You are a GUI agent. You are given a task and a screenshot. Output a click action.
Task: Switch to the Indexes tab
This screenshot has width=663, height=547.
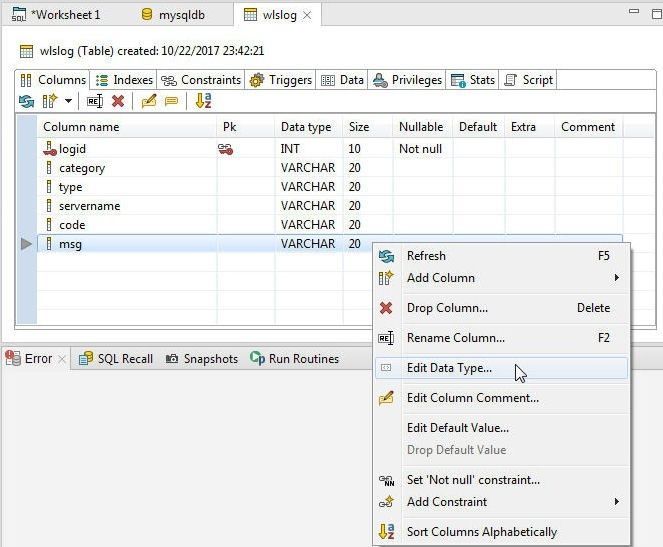124,80
